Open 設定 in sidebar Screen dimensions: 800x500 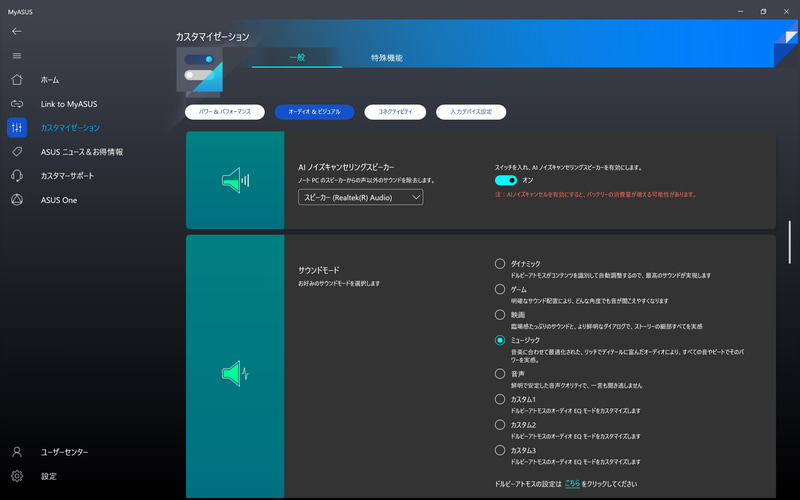49,476
